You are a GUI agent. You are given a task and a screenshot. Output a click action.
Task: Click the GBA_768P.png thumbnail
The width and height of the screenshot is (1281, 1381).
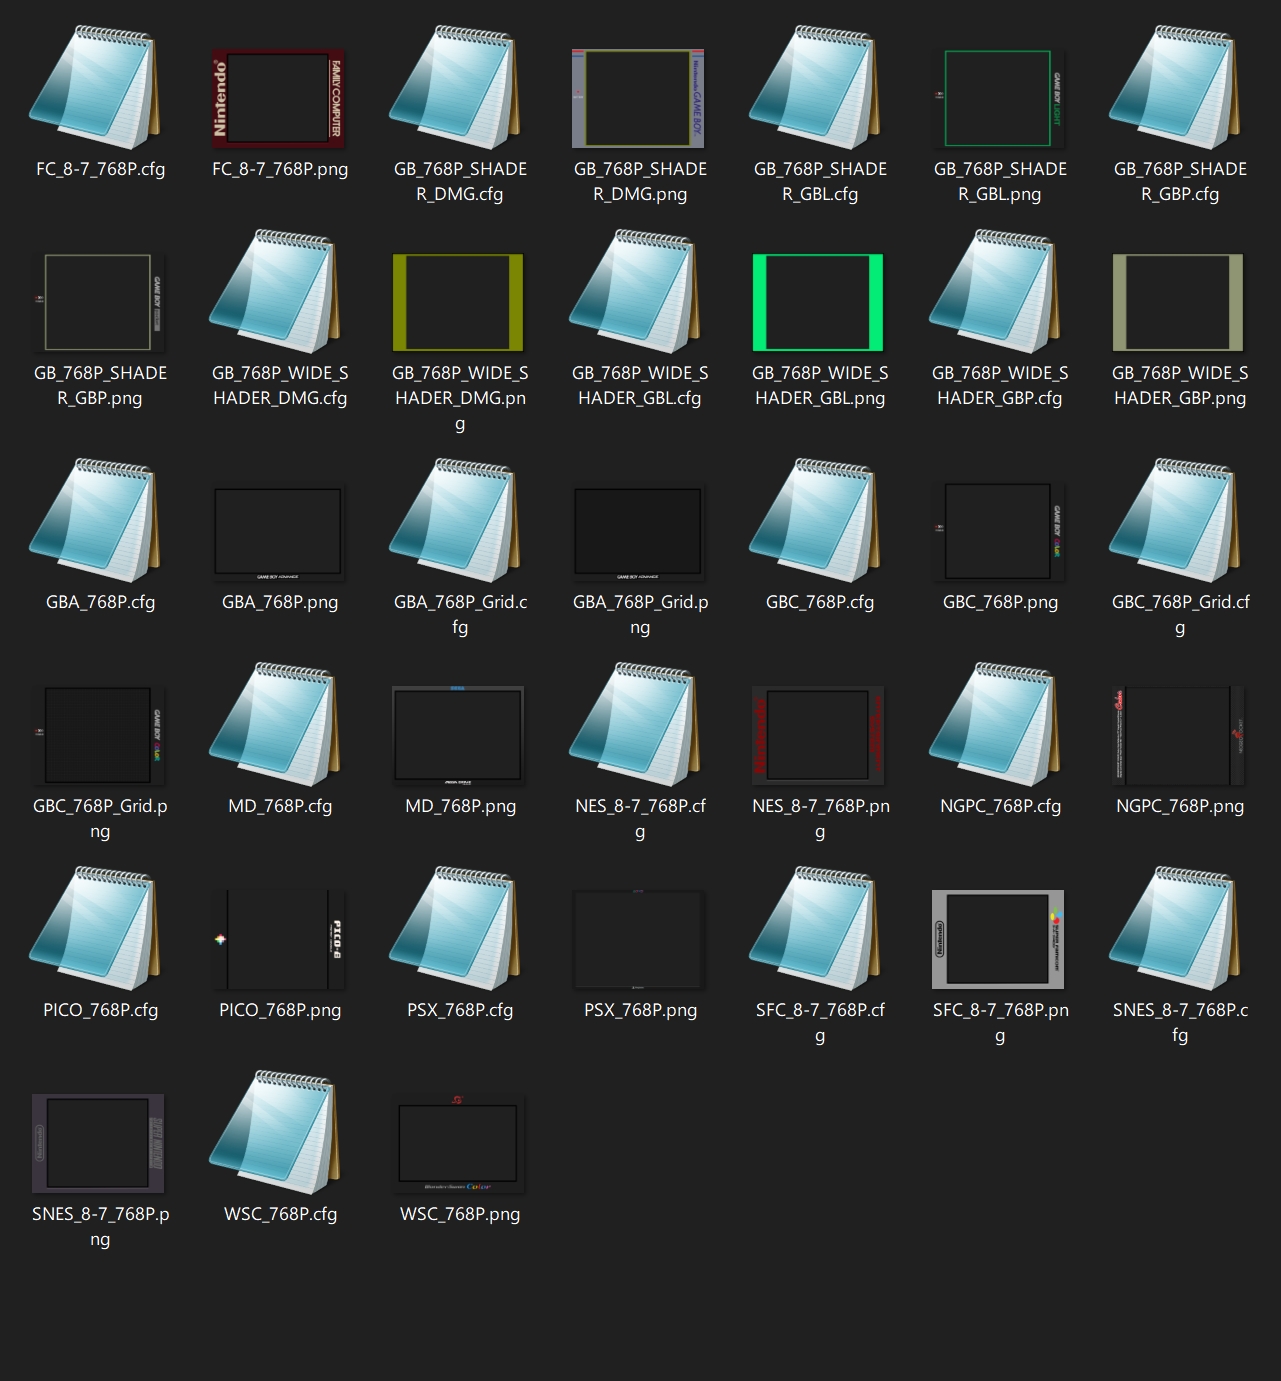pos(278,533)
